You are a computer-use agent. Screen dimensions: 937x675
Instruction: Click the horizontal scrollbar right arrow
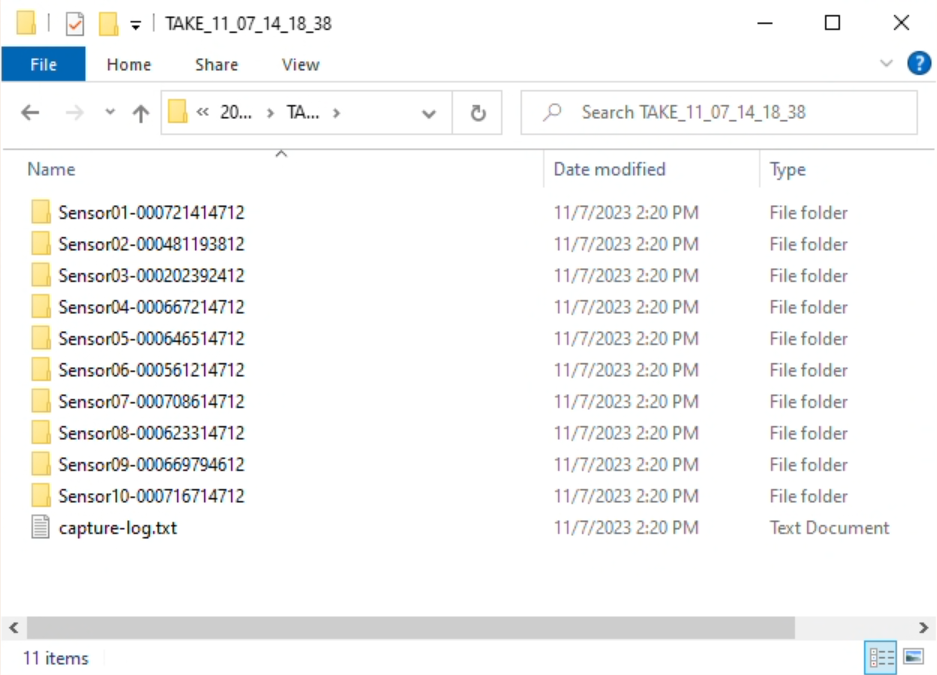(x=923, y=627)
